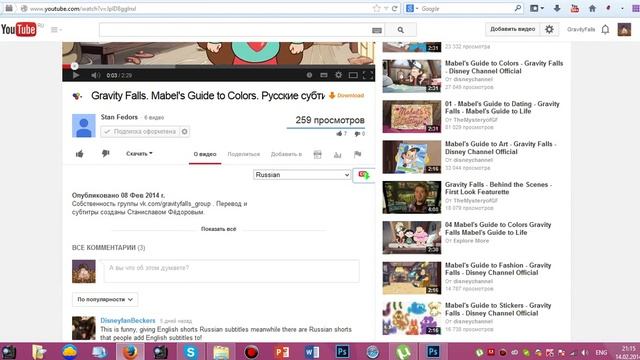
Task: Open Skype from the taskbar
Action: click(191, 352)
